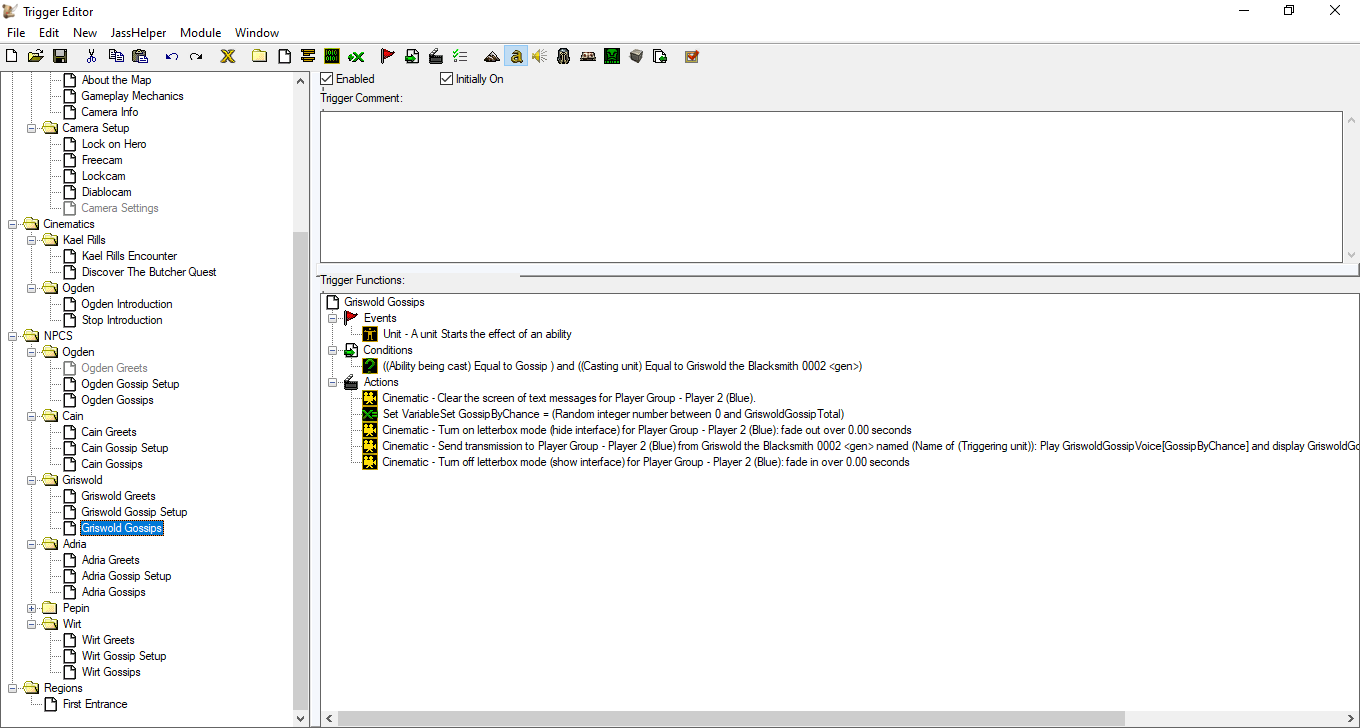Viewport: 1360px width, 728px height.
Task: Select the First Entrance trigger
Action: point(95,704)
